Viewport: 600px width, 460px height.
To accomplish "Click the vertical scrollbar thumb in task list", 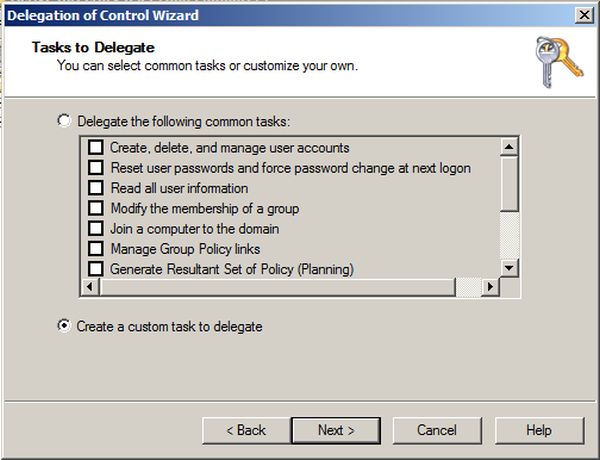I will pyautogui.click(x=509, y=184).
